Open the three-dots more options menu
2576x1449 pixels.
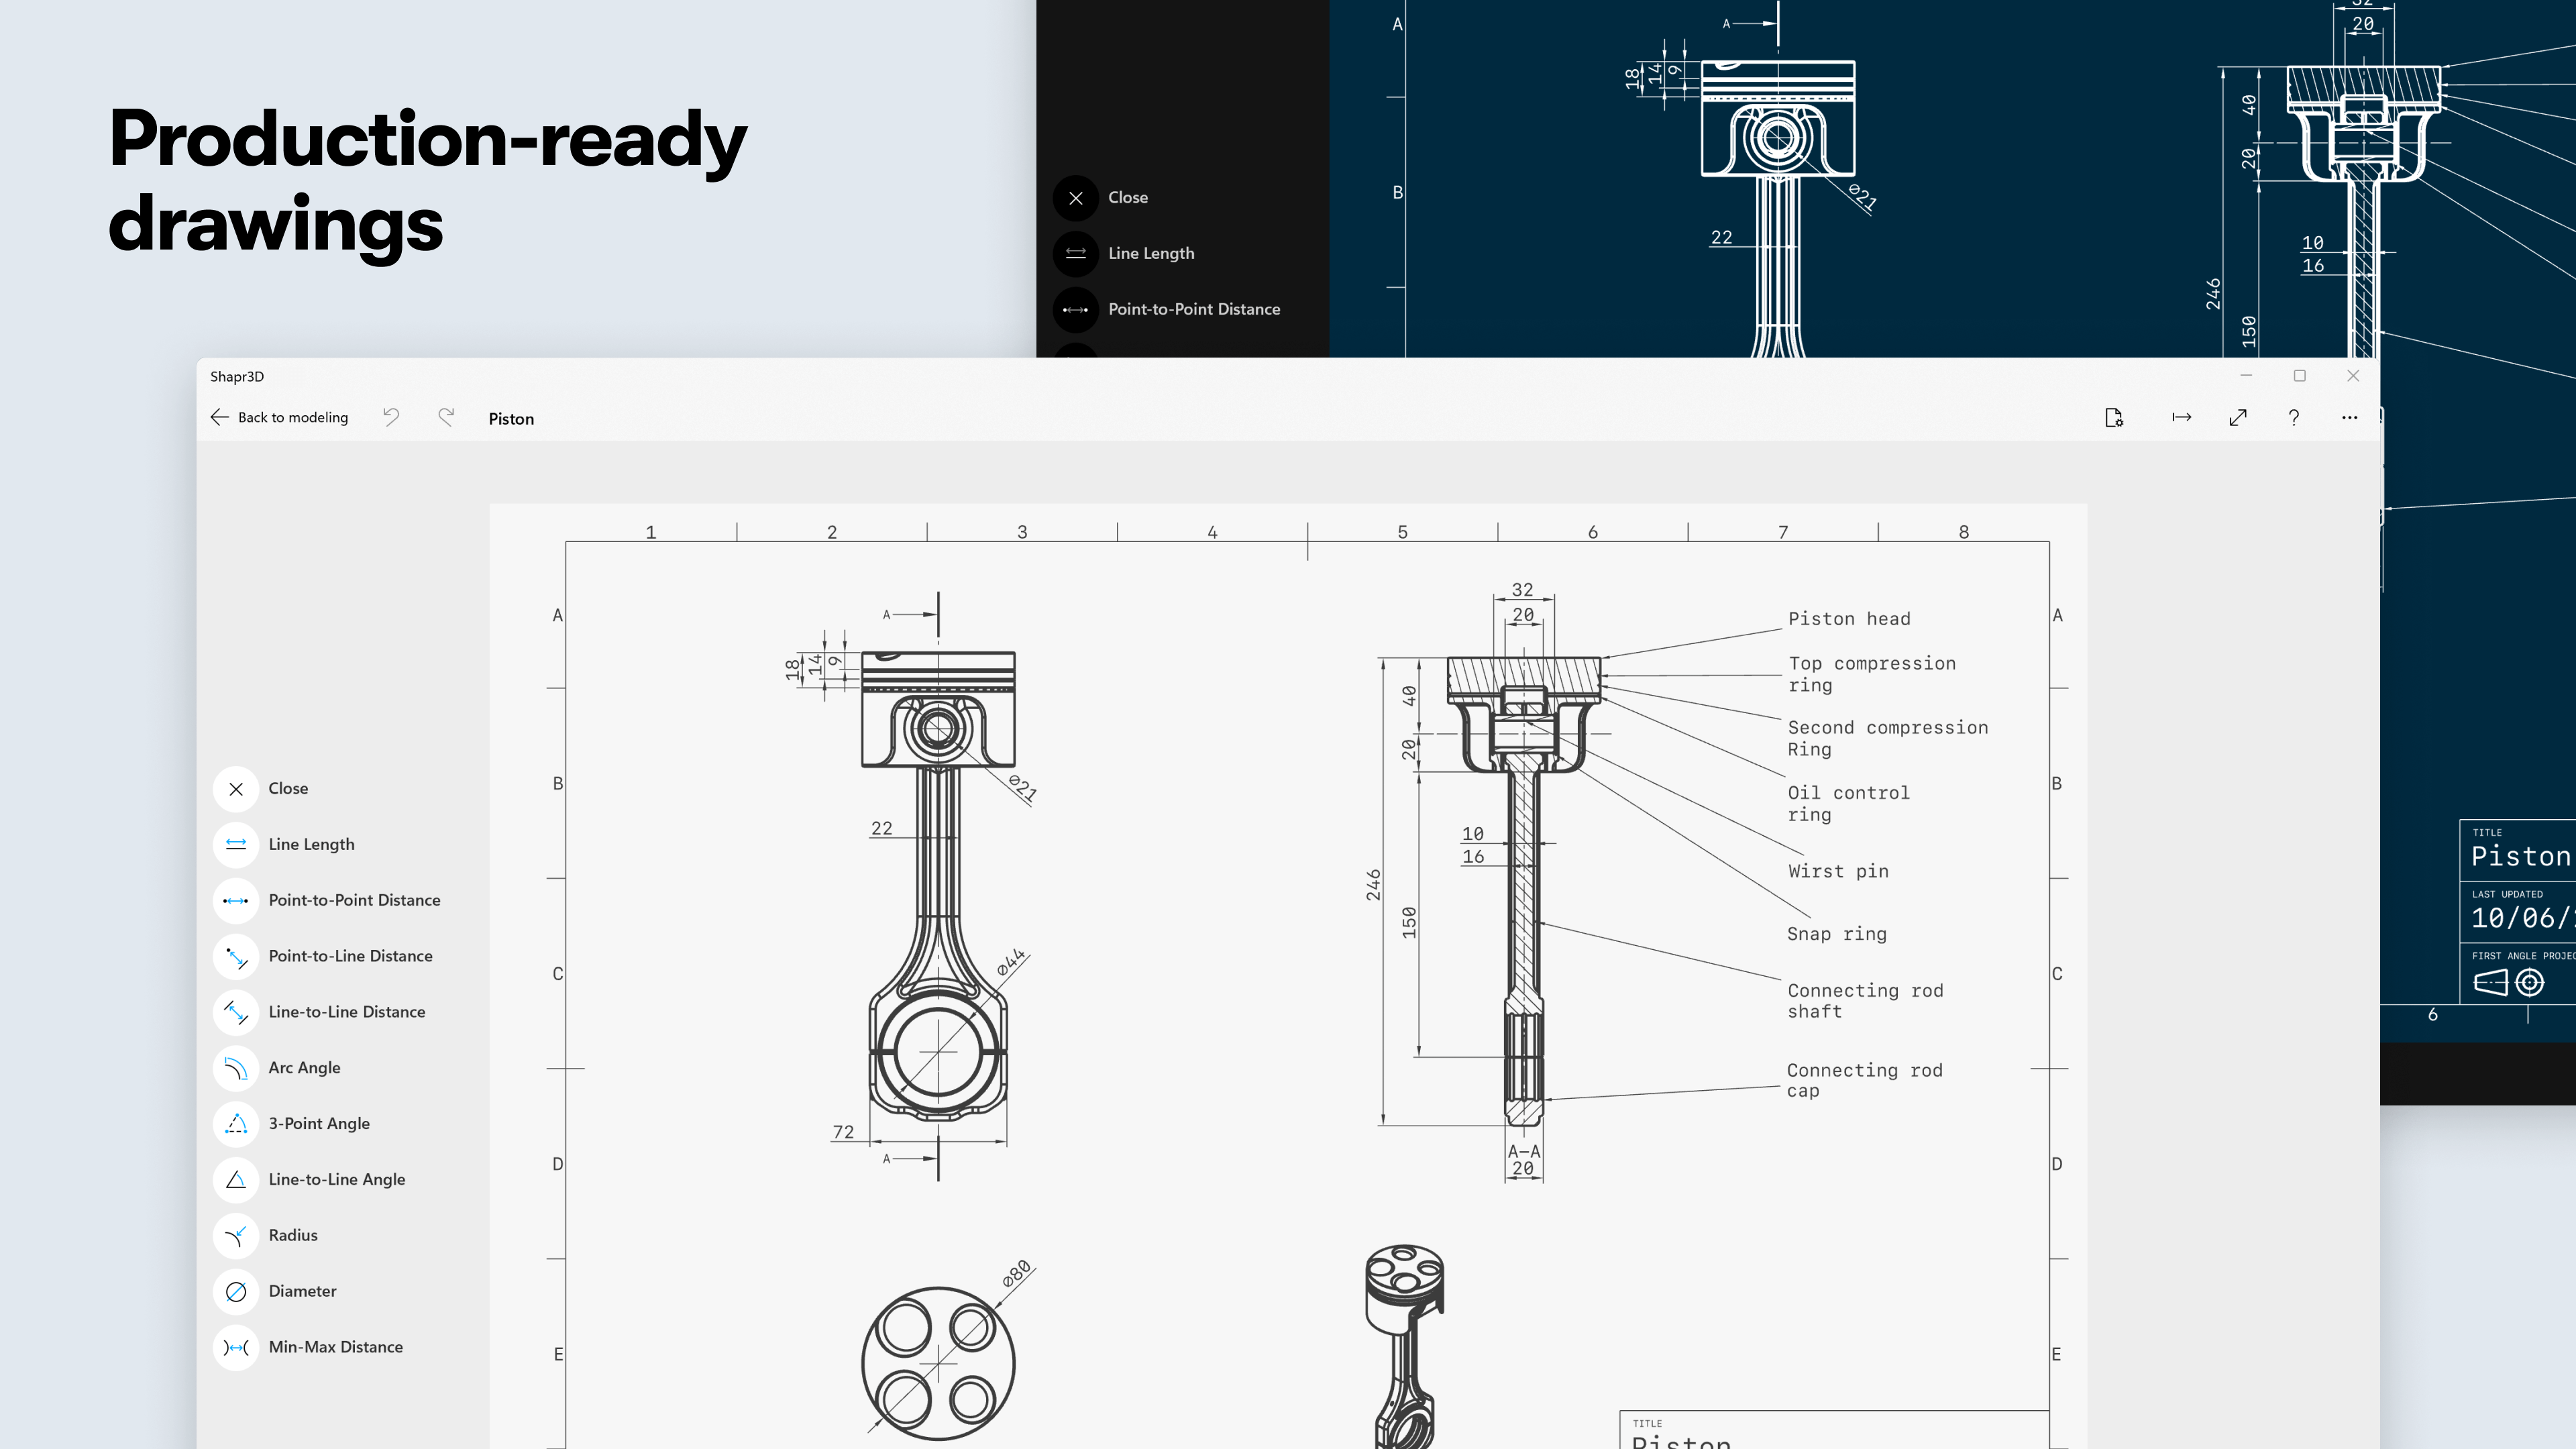coord(2349,418)
